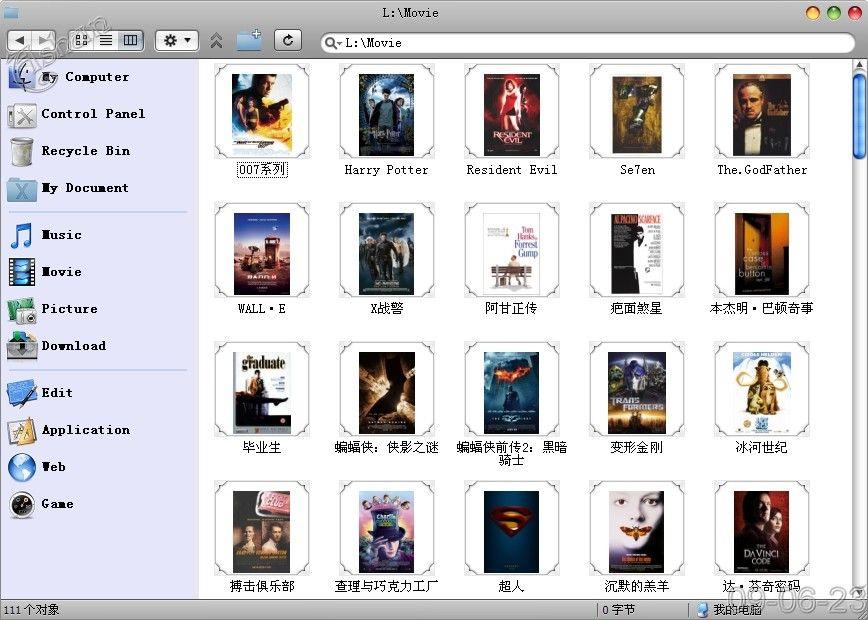Viewport: 868px width, 620px height.
Task: Switch to icon grid view
Action: [x=81, y=40]
